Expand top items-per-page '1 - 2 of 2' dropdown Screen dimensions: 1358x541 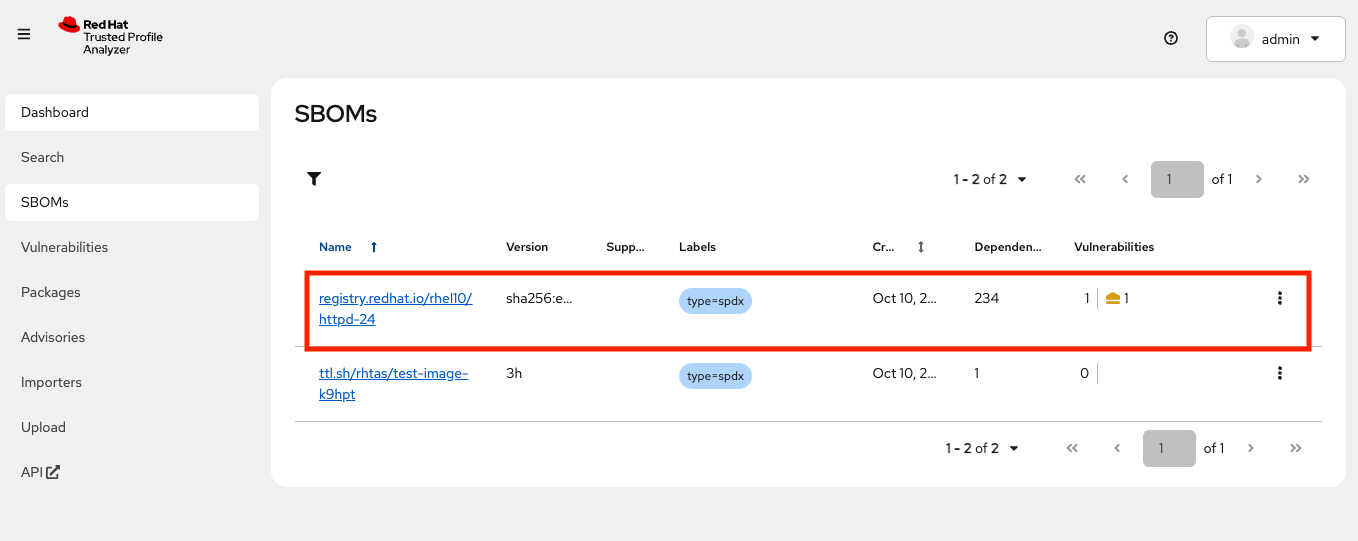(x=990, y=179)
